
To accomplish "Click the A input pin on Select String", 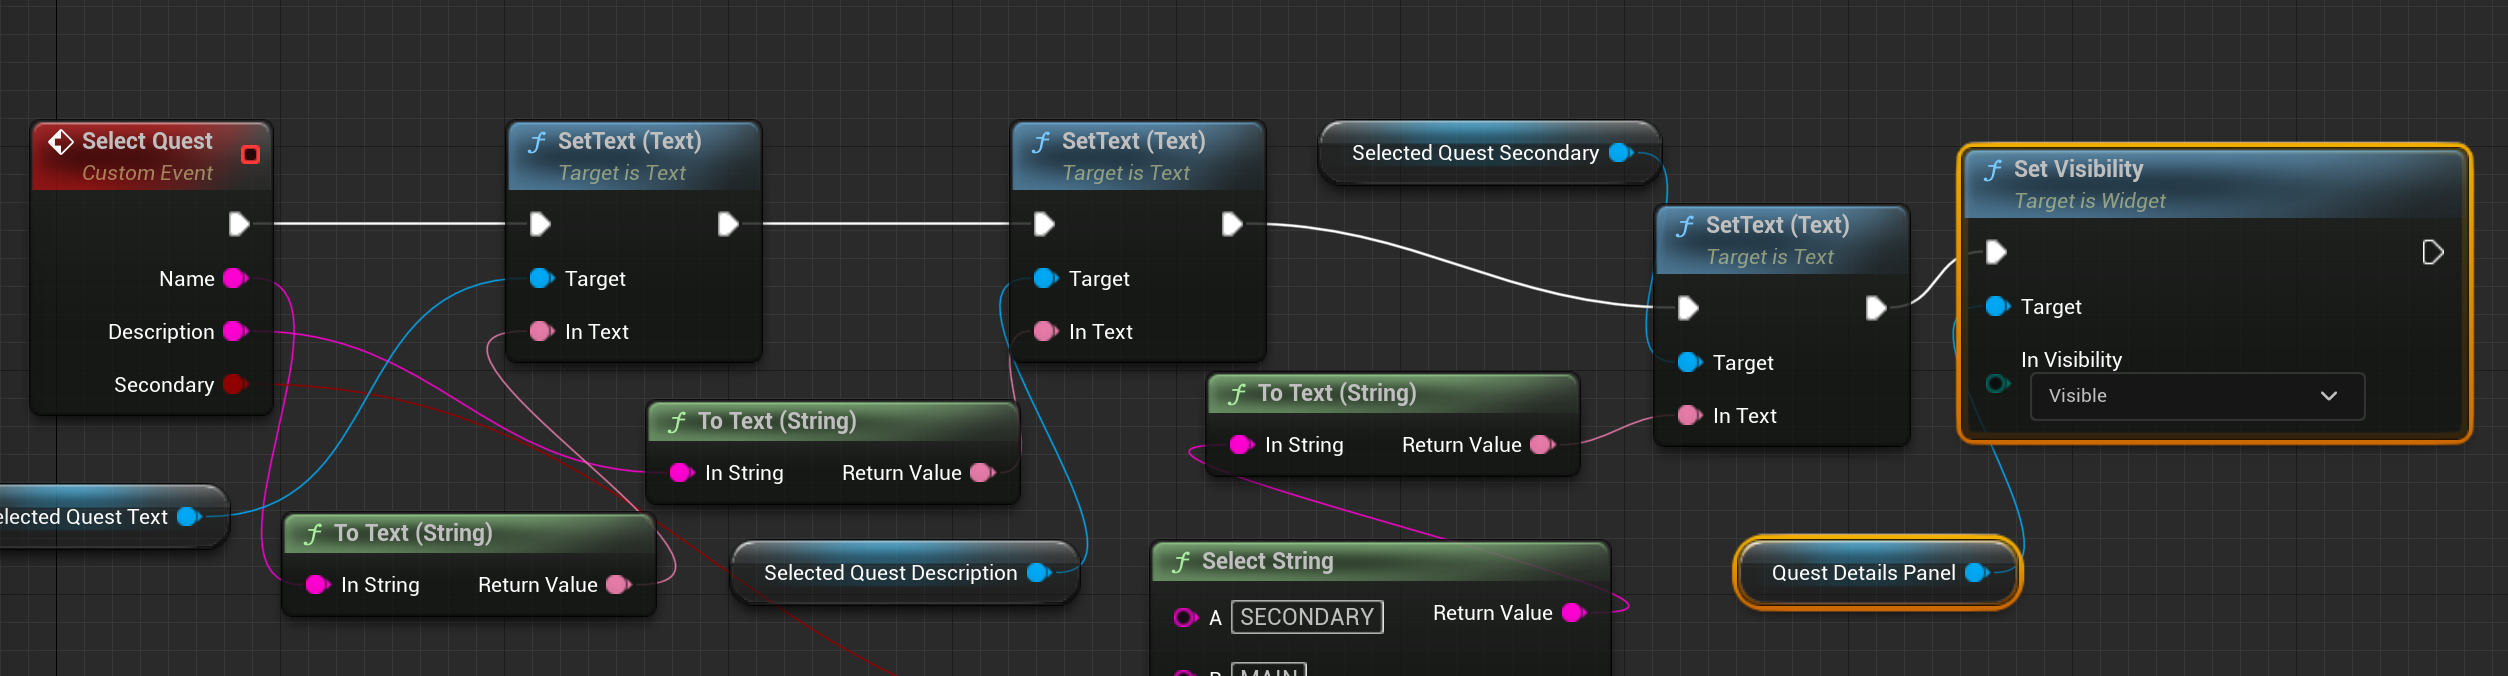I will 1185,617.
